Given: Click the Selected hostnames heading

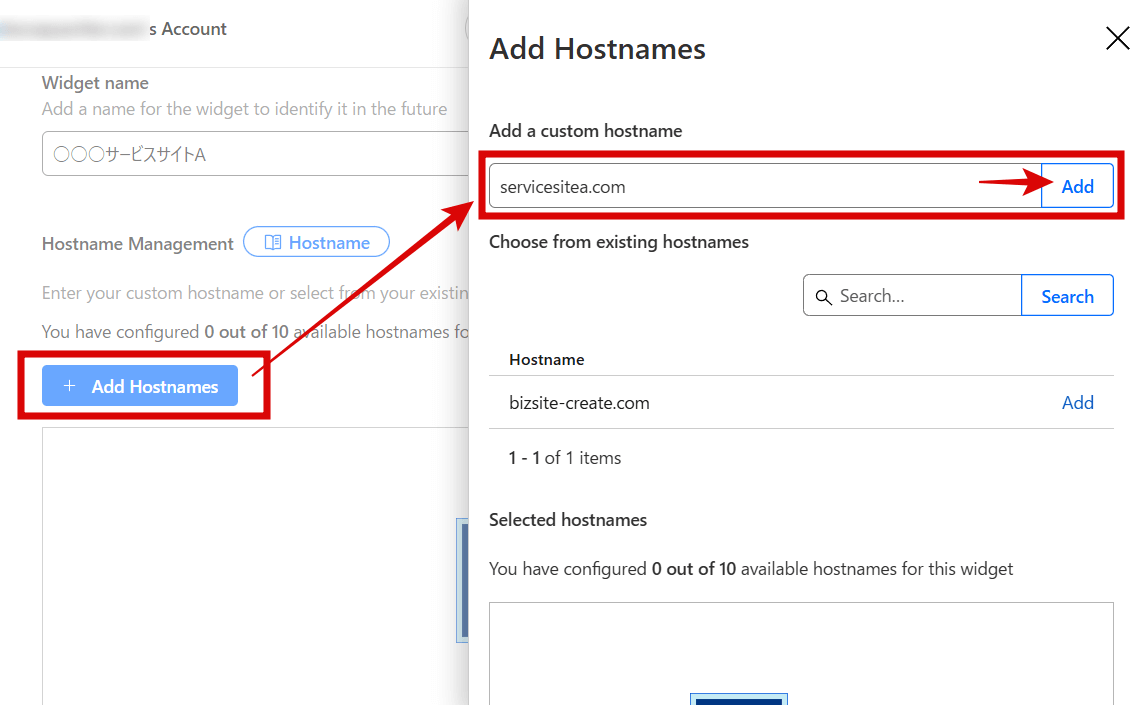Looking at the screenshot, I should (x=567, y=520).
